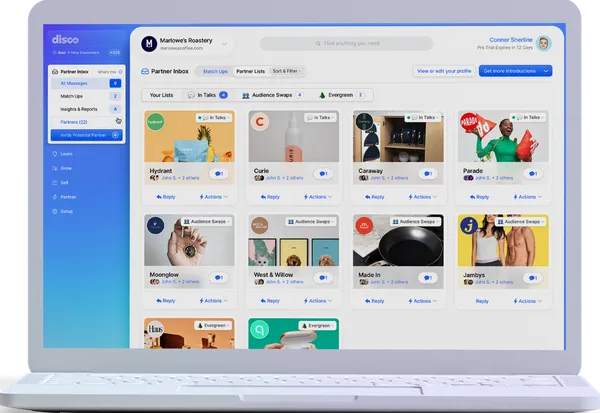Open All Messages in sidebar
This screenshot has width=600, height=413.
pos(86,83)
